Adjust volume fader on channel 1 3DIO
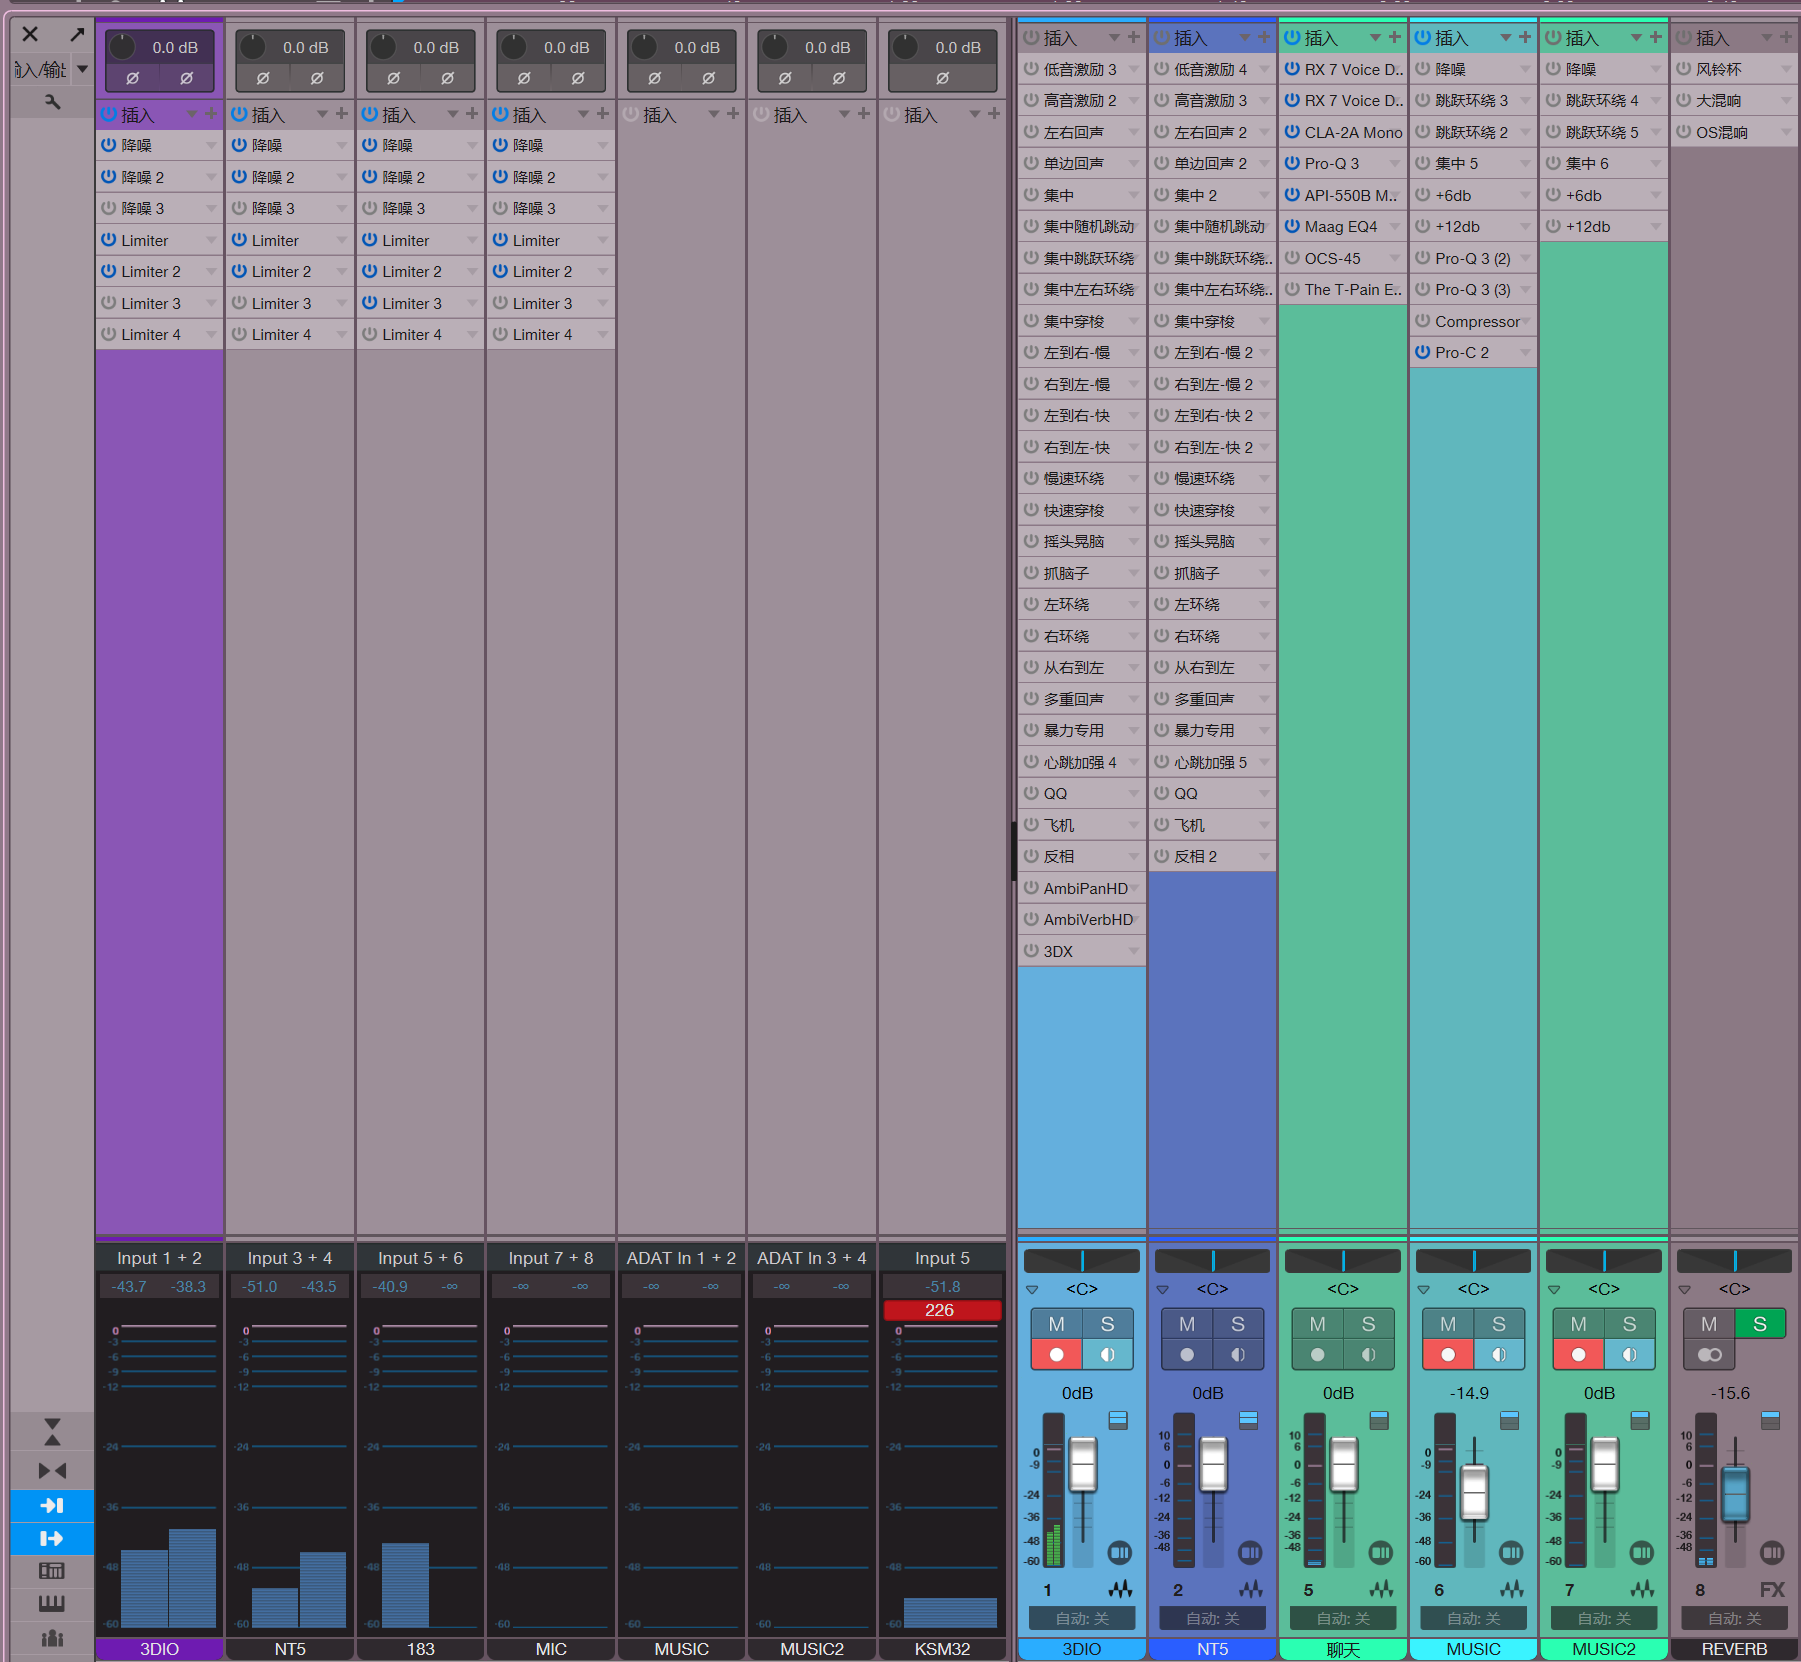 click(1083, 1465)
